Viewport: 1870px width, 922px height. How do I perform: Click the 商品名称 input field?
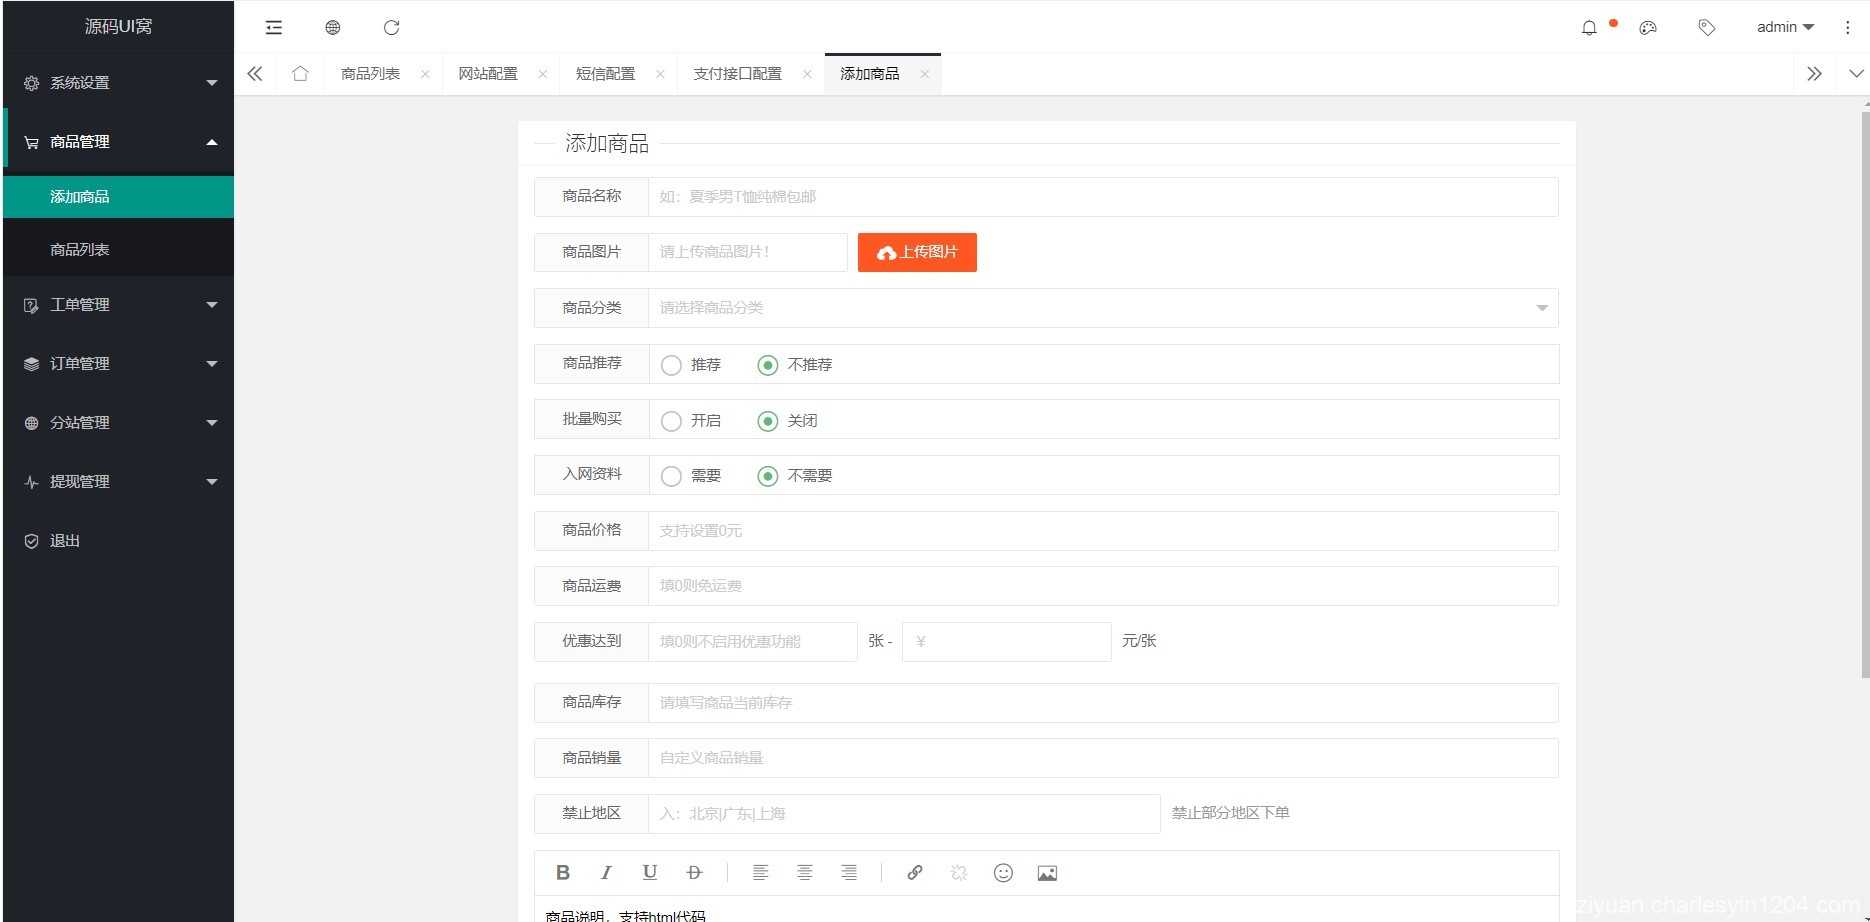click(x=1102, y=197)
